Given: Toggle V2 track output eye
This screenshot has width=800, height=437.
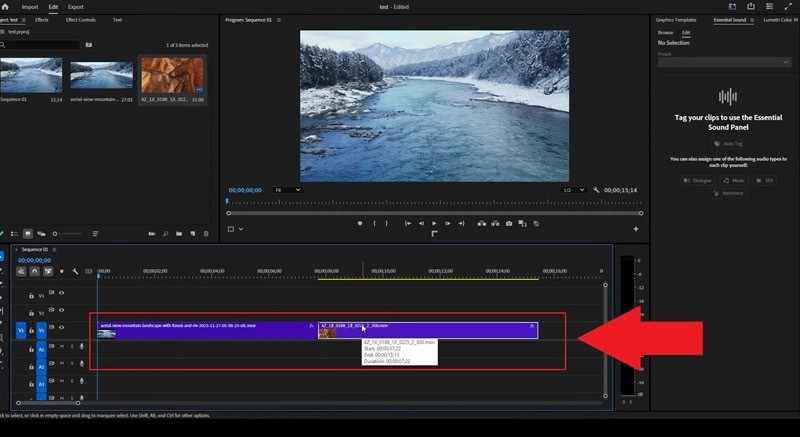Looking at the screenshot, I should click(62, 310).
